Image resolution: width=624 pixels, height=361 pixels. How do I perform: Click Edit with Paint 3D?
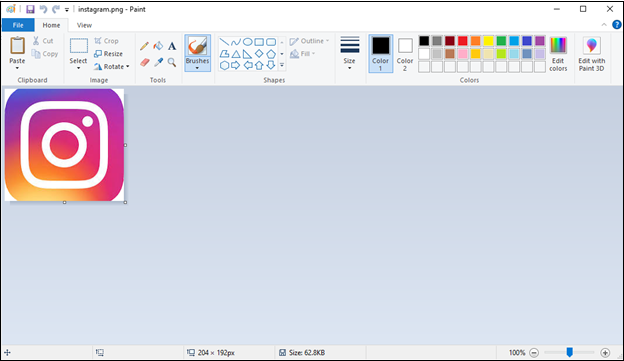pos(591,54)
